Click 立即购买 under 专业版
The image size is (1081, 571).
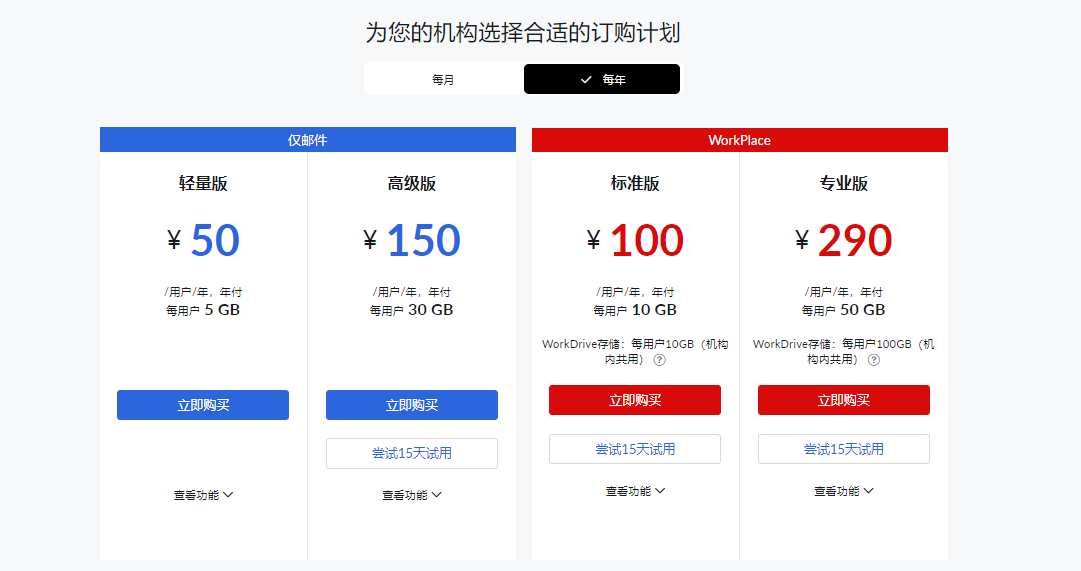pyautogui.click(x=844, y=400)
